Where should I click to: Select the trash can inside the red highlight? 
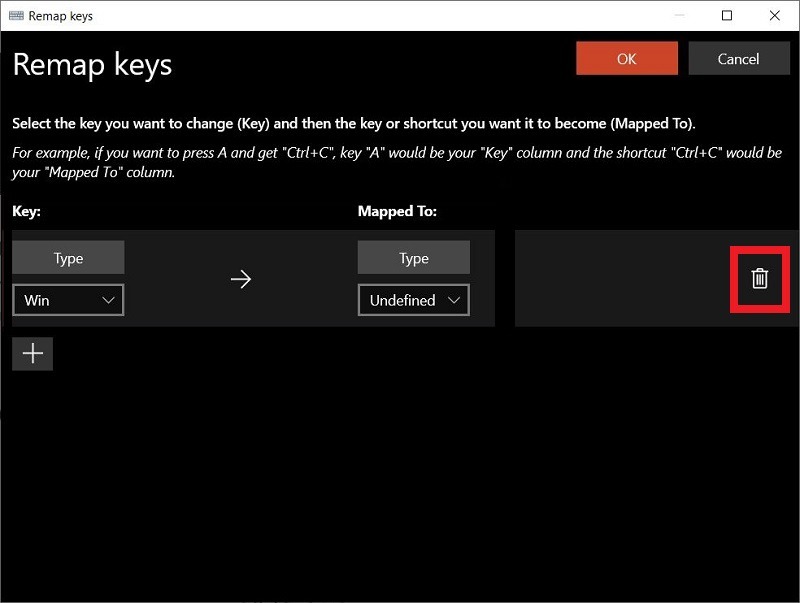tap(760, 280)
